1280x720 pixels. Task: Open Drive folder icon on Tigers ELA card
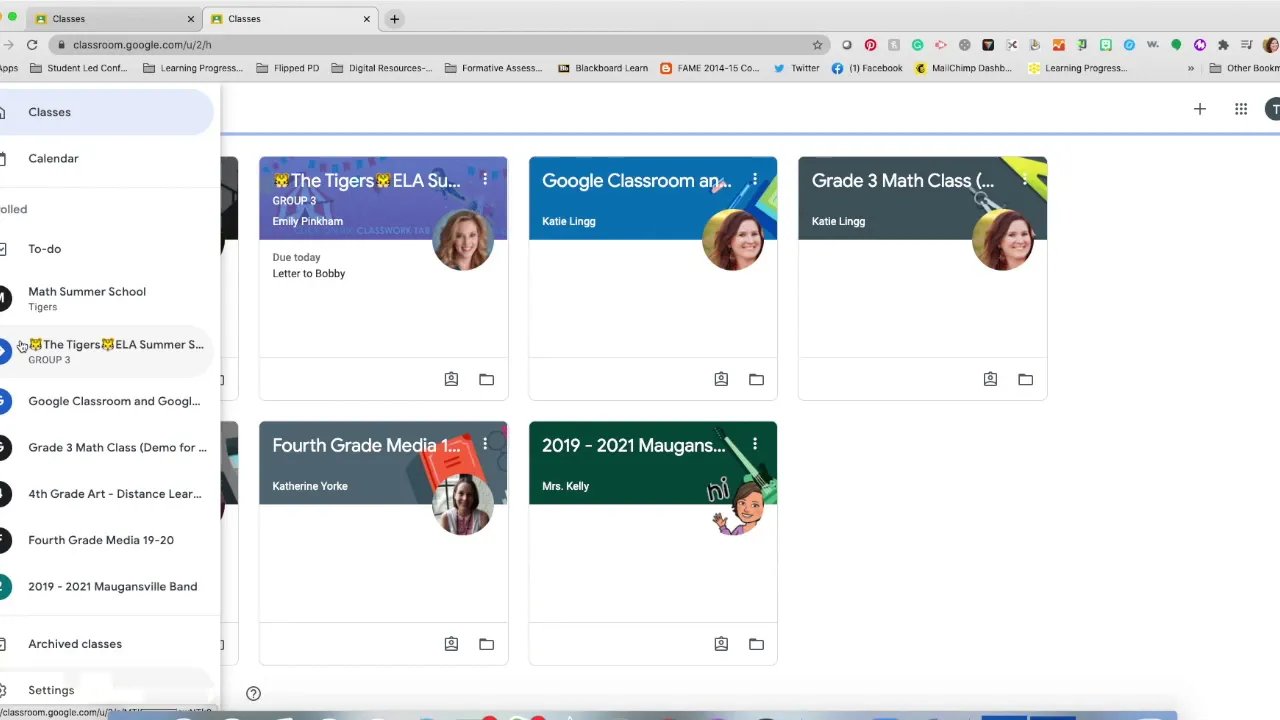(486, 379)
